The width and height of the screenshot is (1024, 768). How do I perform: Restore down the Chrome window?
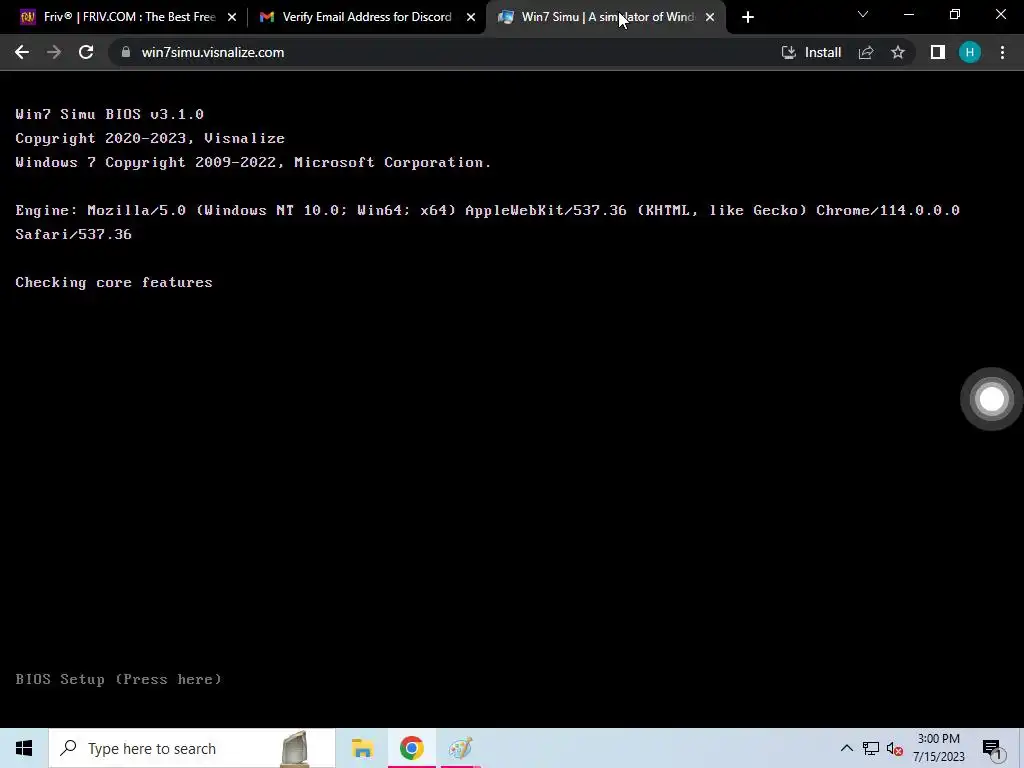point(955,14)
